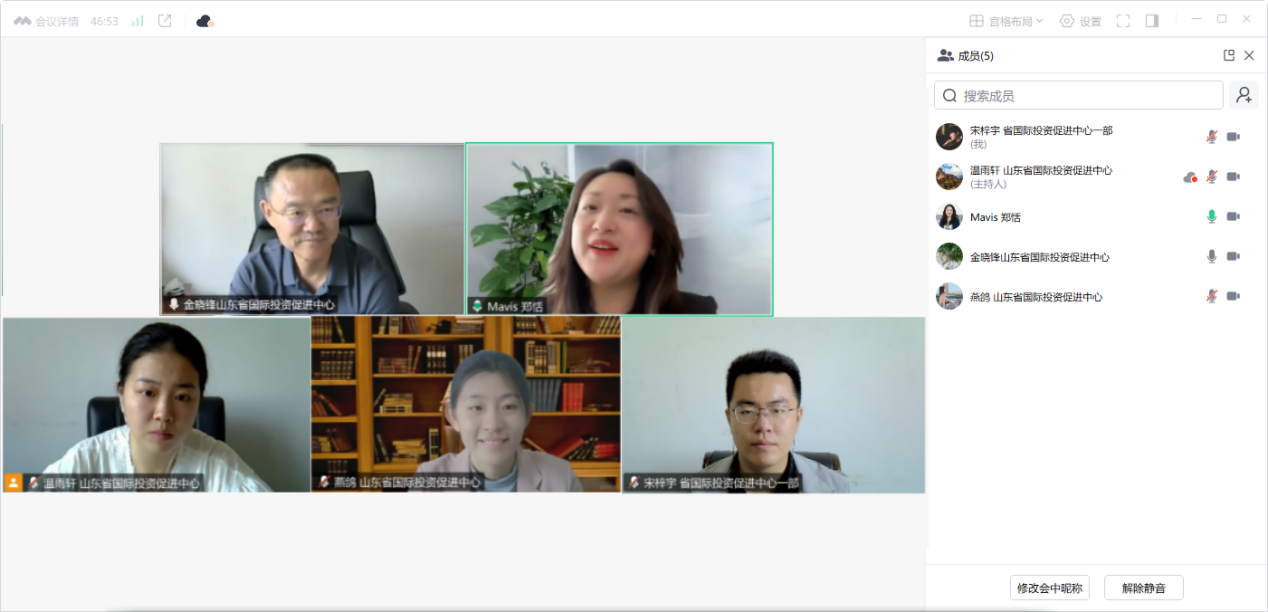Enter fullscreen mode with the fullscreen icon
Screen dimensions: 1268x612
1123,21
